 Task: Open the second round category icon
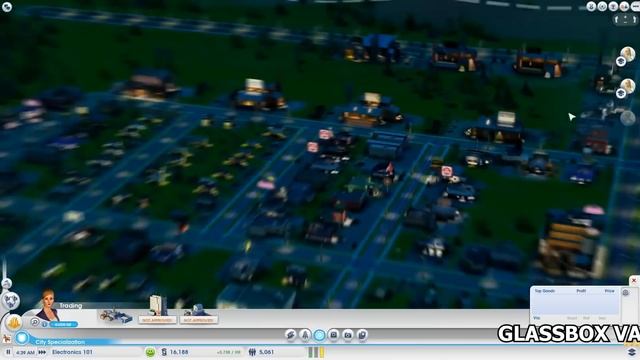(305, 335)
